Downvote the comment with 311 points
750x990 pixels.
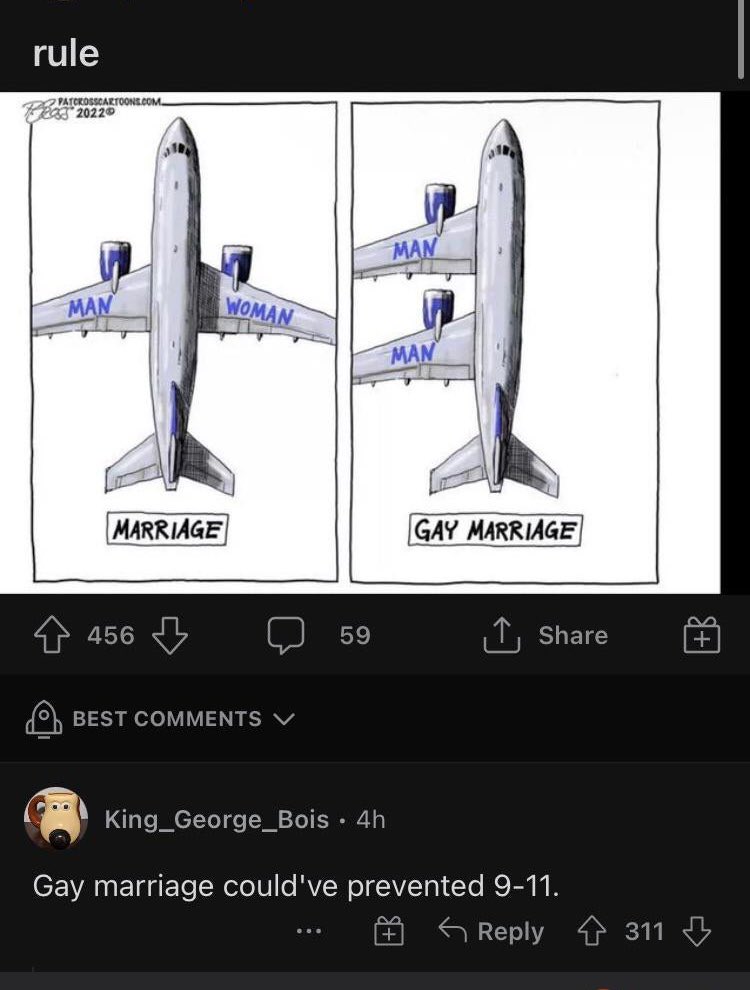[695, 932]
